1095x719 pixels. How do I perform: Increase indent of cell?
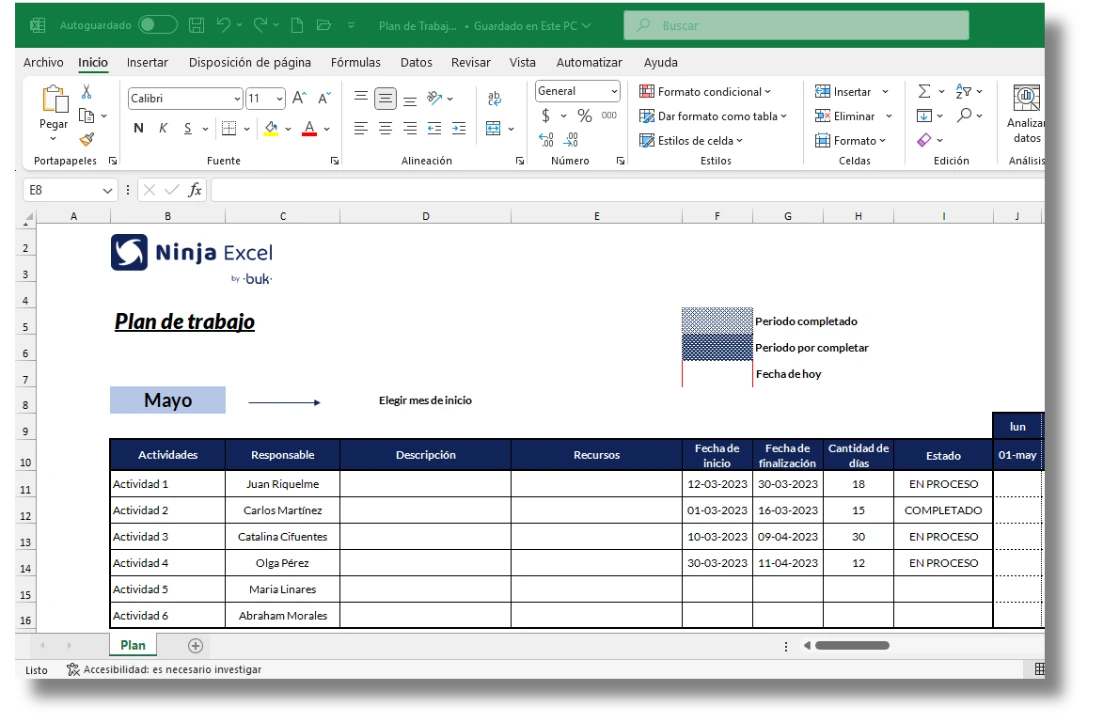click(459, 128)
